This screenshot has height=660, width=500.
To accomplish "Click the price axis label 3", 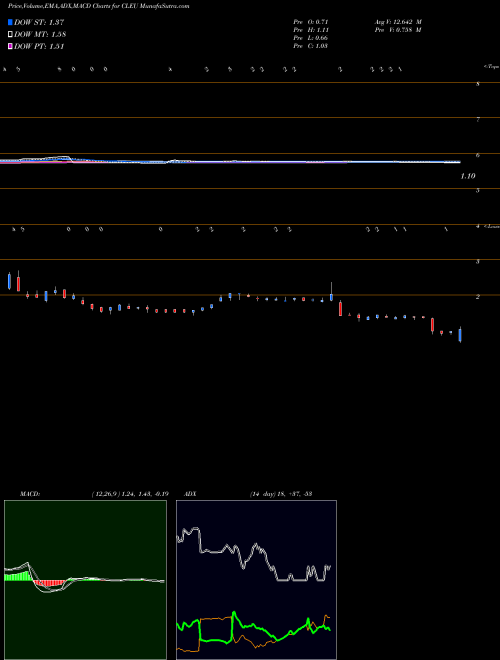I will (x=478, y=262).
